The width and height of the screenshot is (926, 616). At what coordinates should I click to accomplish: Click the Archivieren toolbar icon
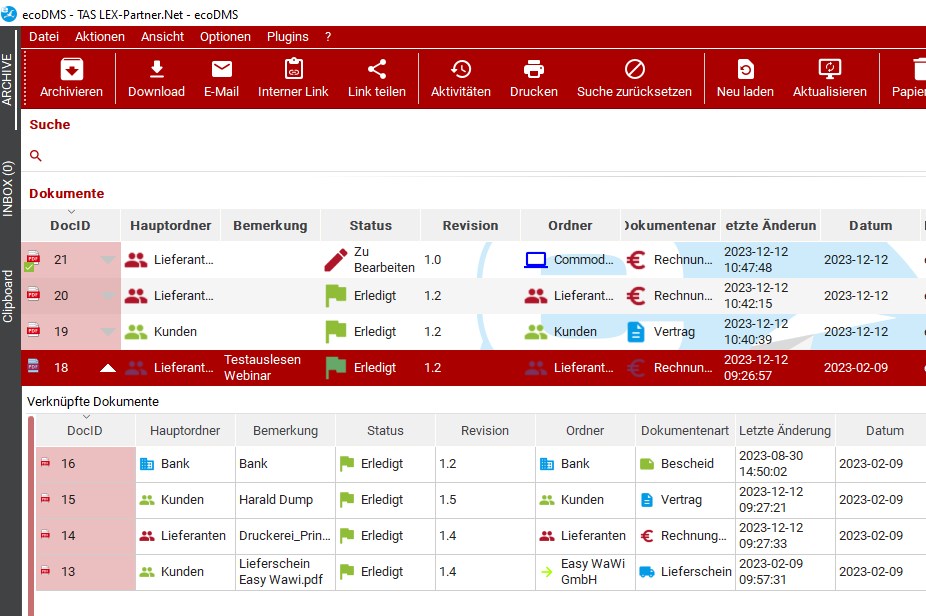tap(71, 70)
